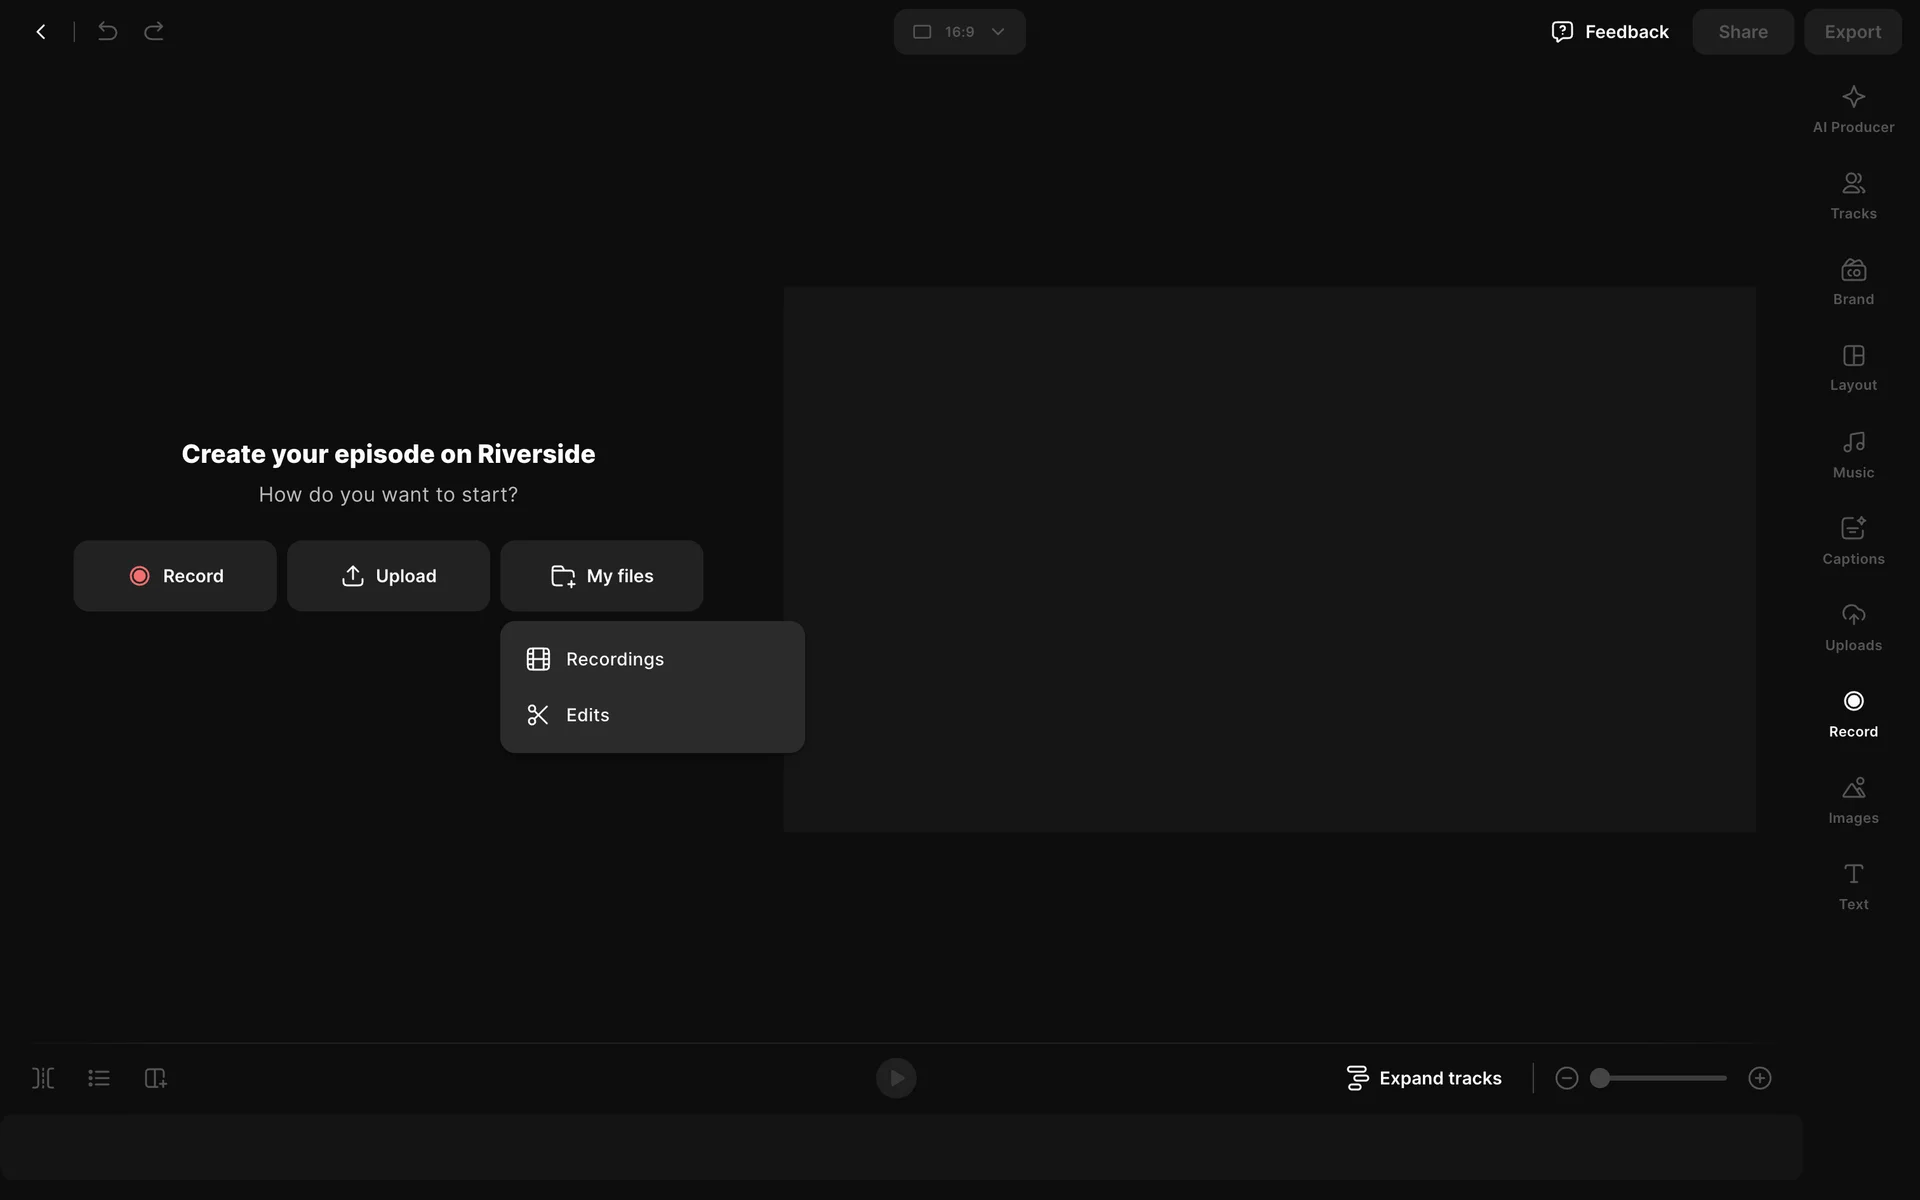The image size is (1920, 1200).
Task: Click the zoom in plus icon
Action: click(1759, 1078)
